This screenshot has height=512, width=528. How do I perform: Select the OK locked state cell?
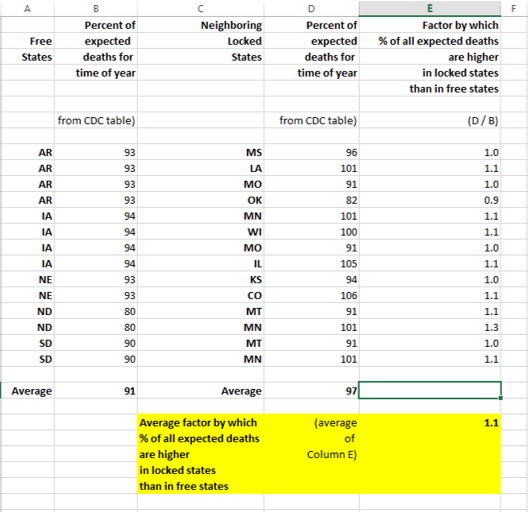click(201, 200)
